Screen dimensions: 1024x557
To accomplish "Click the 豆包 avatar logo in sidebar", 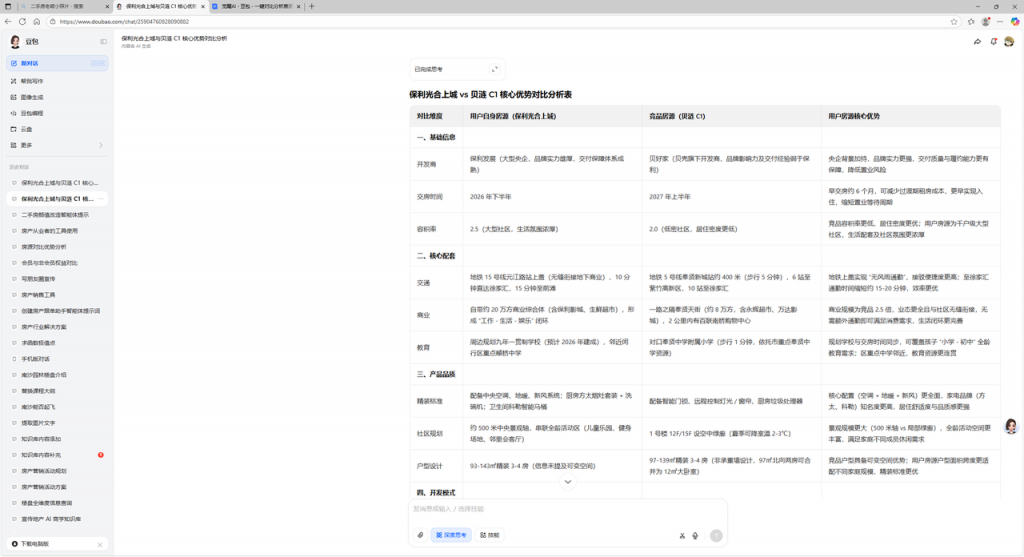I will (15, 42).
